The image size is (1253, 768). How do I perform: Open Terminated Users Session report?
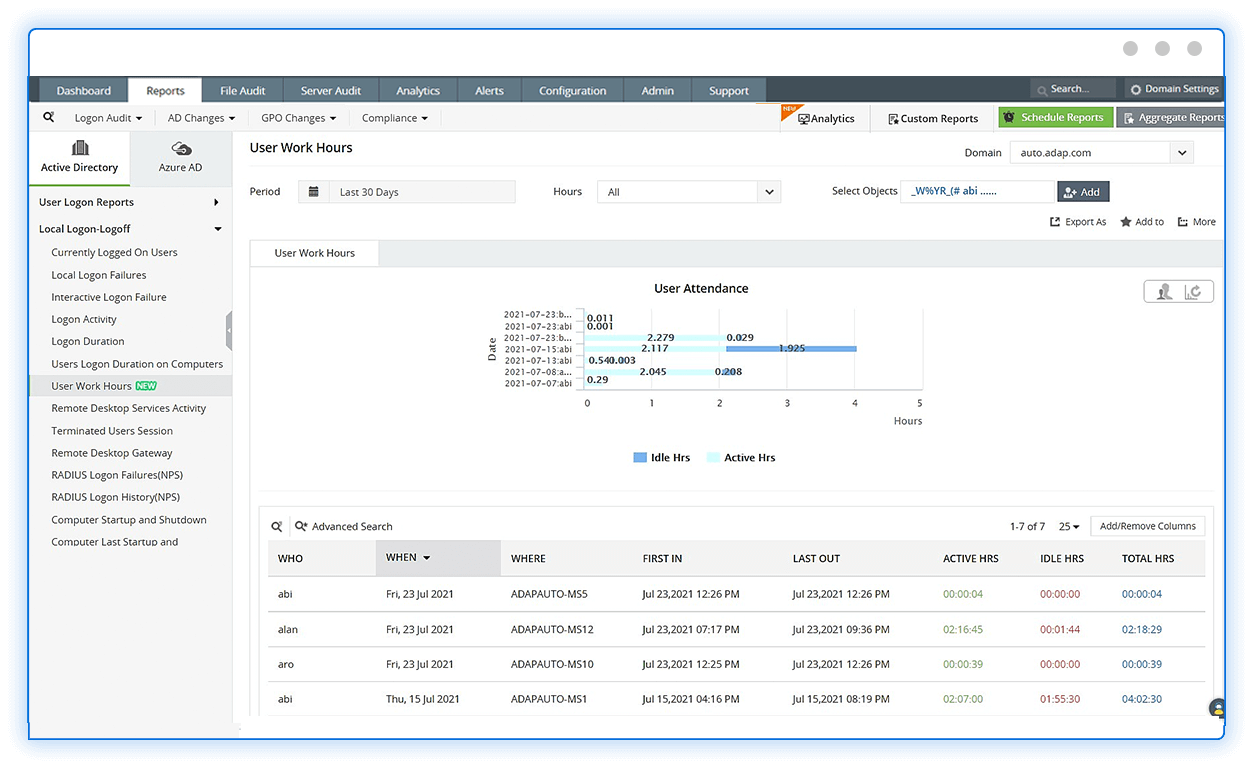tap(112, 431)
